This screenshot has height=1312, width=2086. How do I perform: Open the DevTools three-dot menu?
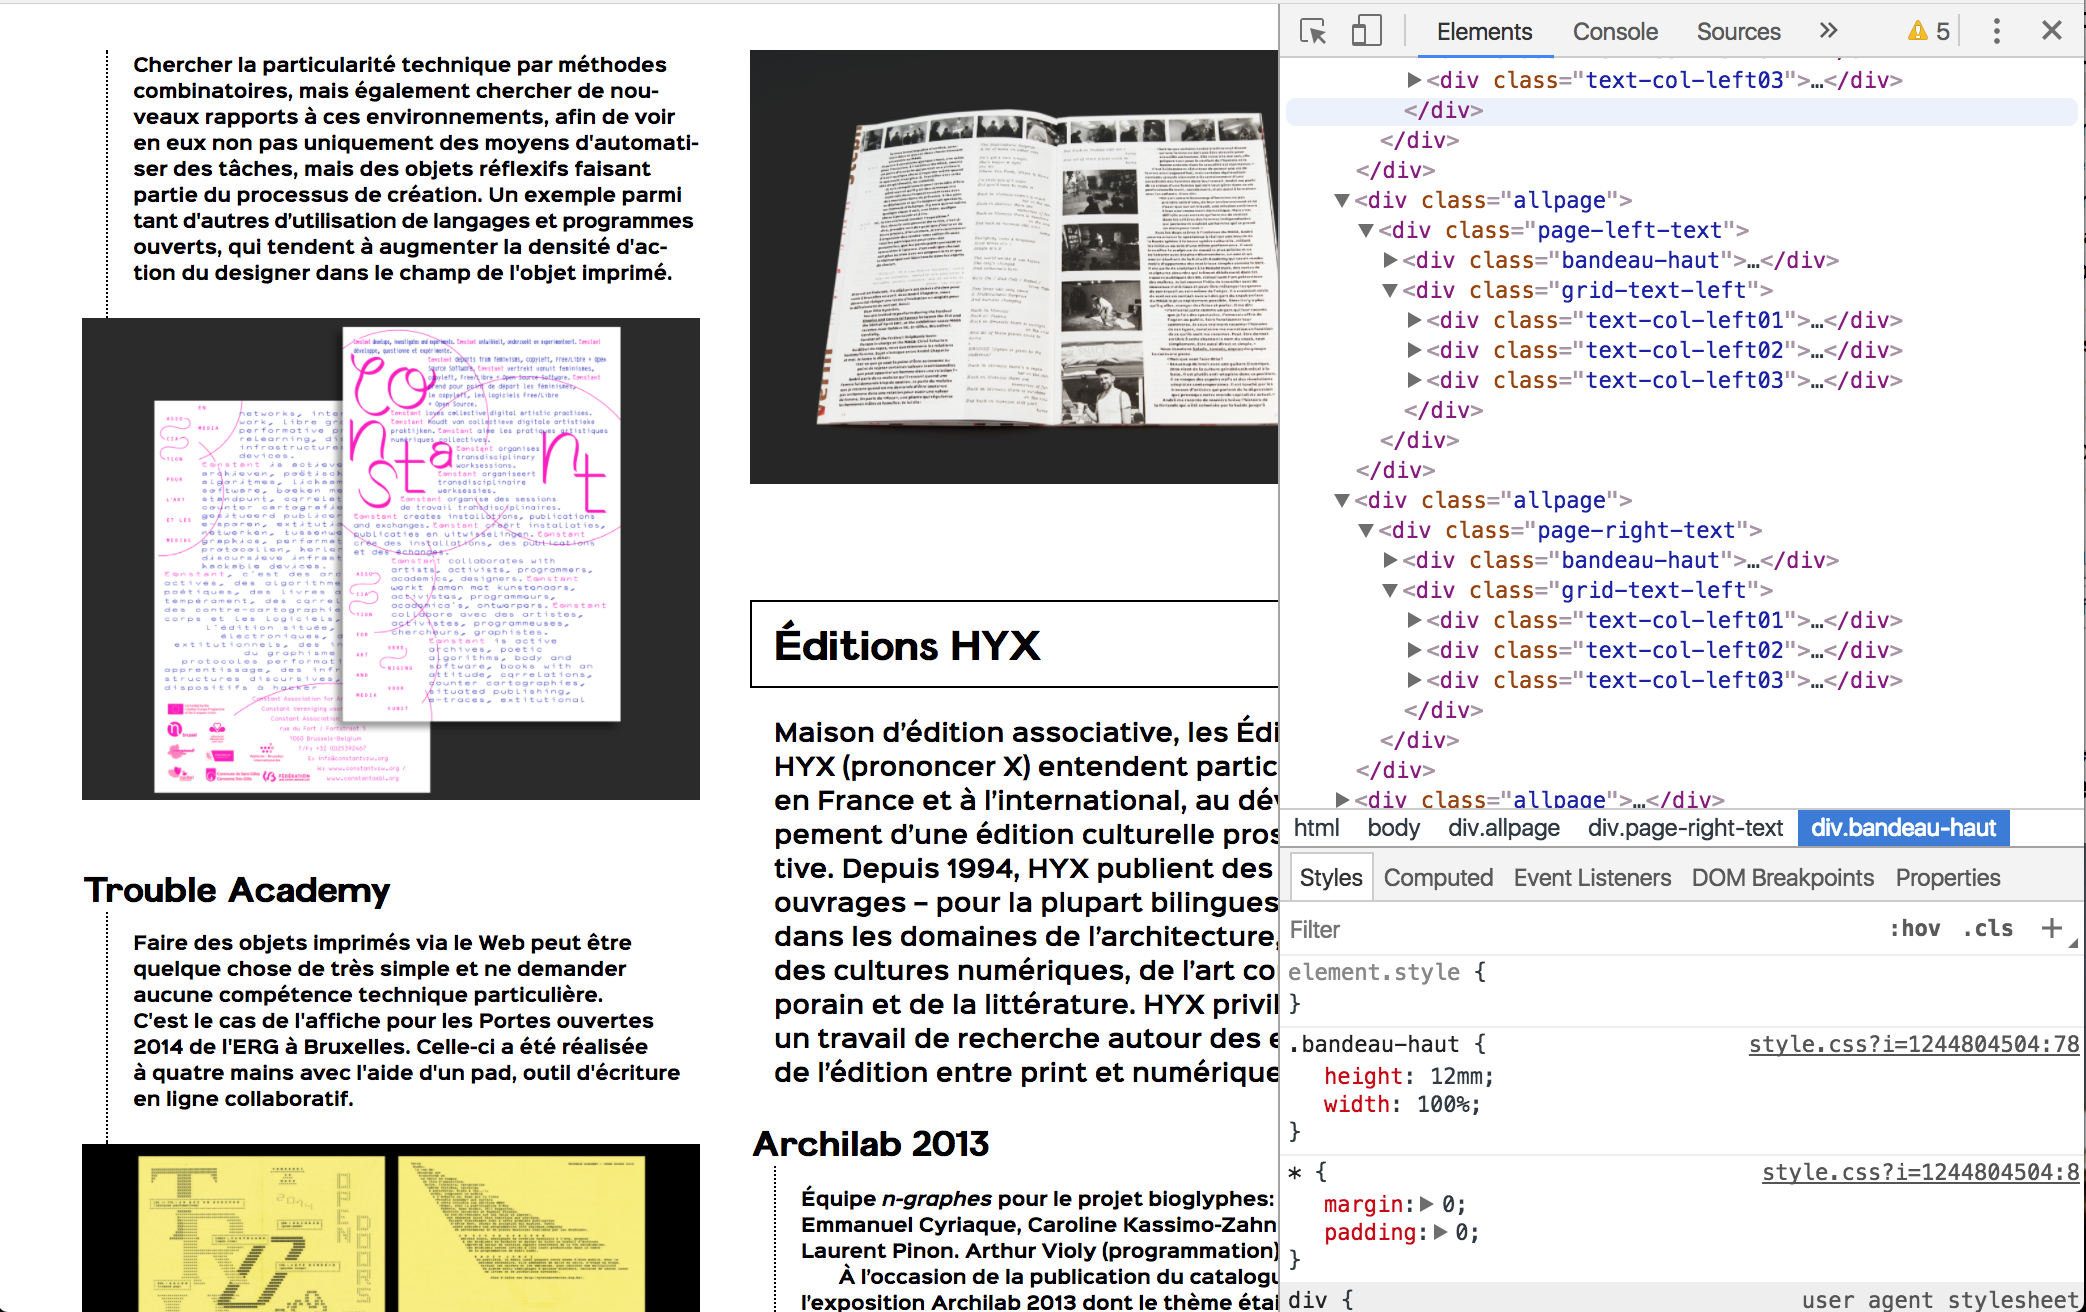1996,31
